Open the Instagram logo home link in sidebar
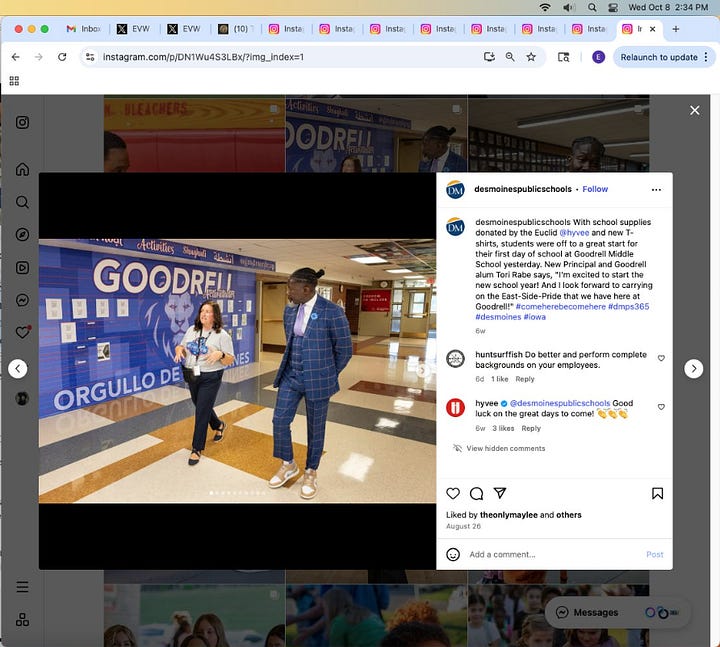720x647 pixels. [x=22, y=122]
